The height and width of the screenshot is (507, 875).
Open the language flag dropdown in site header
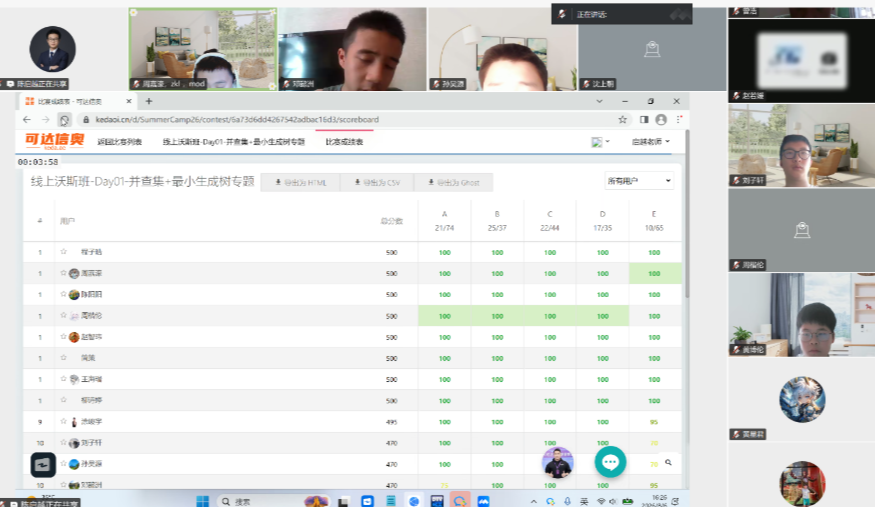(x=600, y=142)
